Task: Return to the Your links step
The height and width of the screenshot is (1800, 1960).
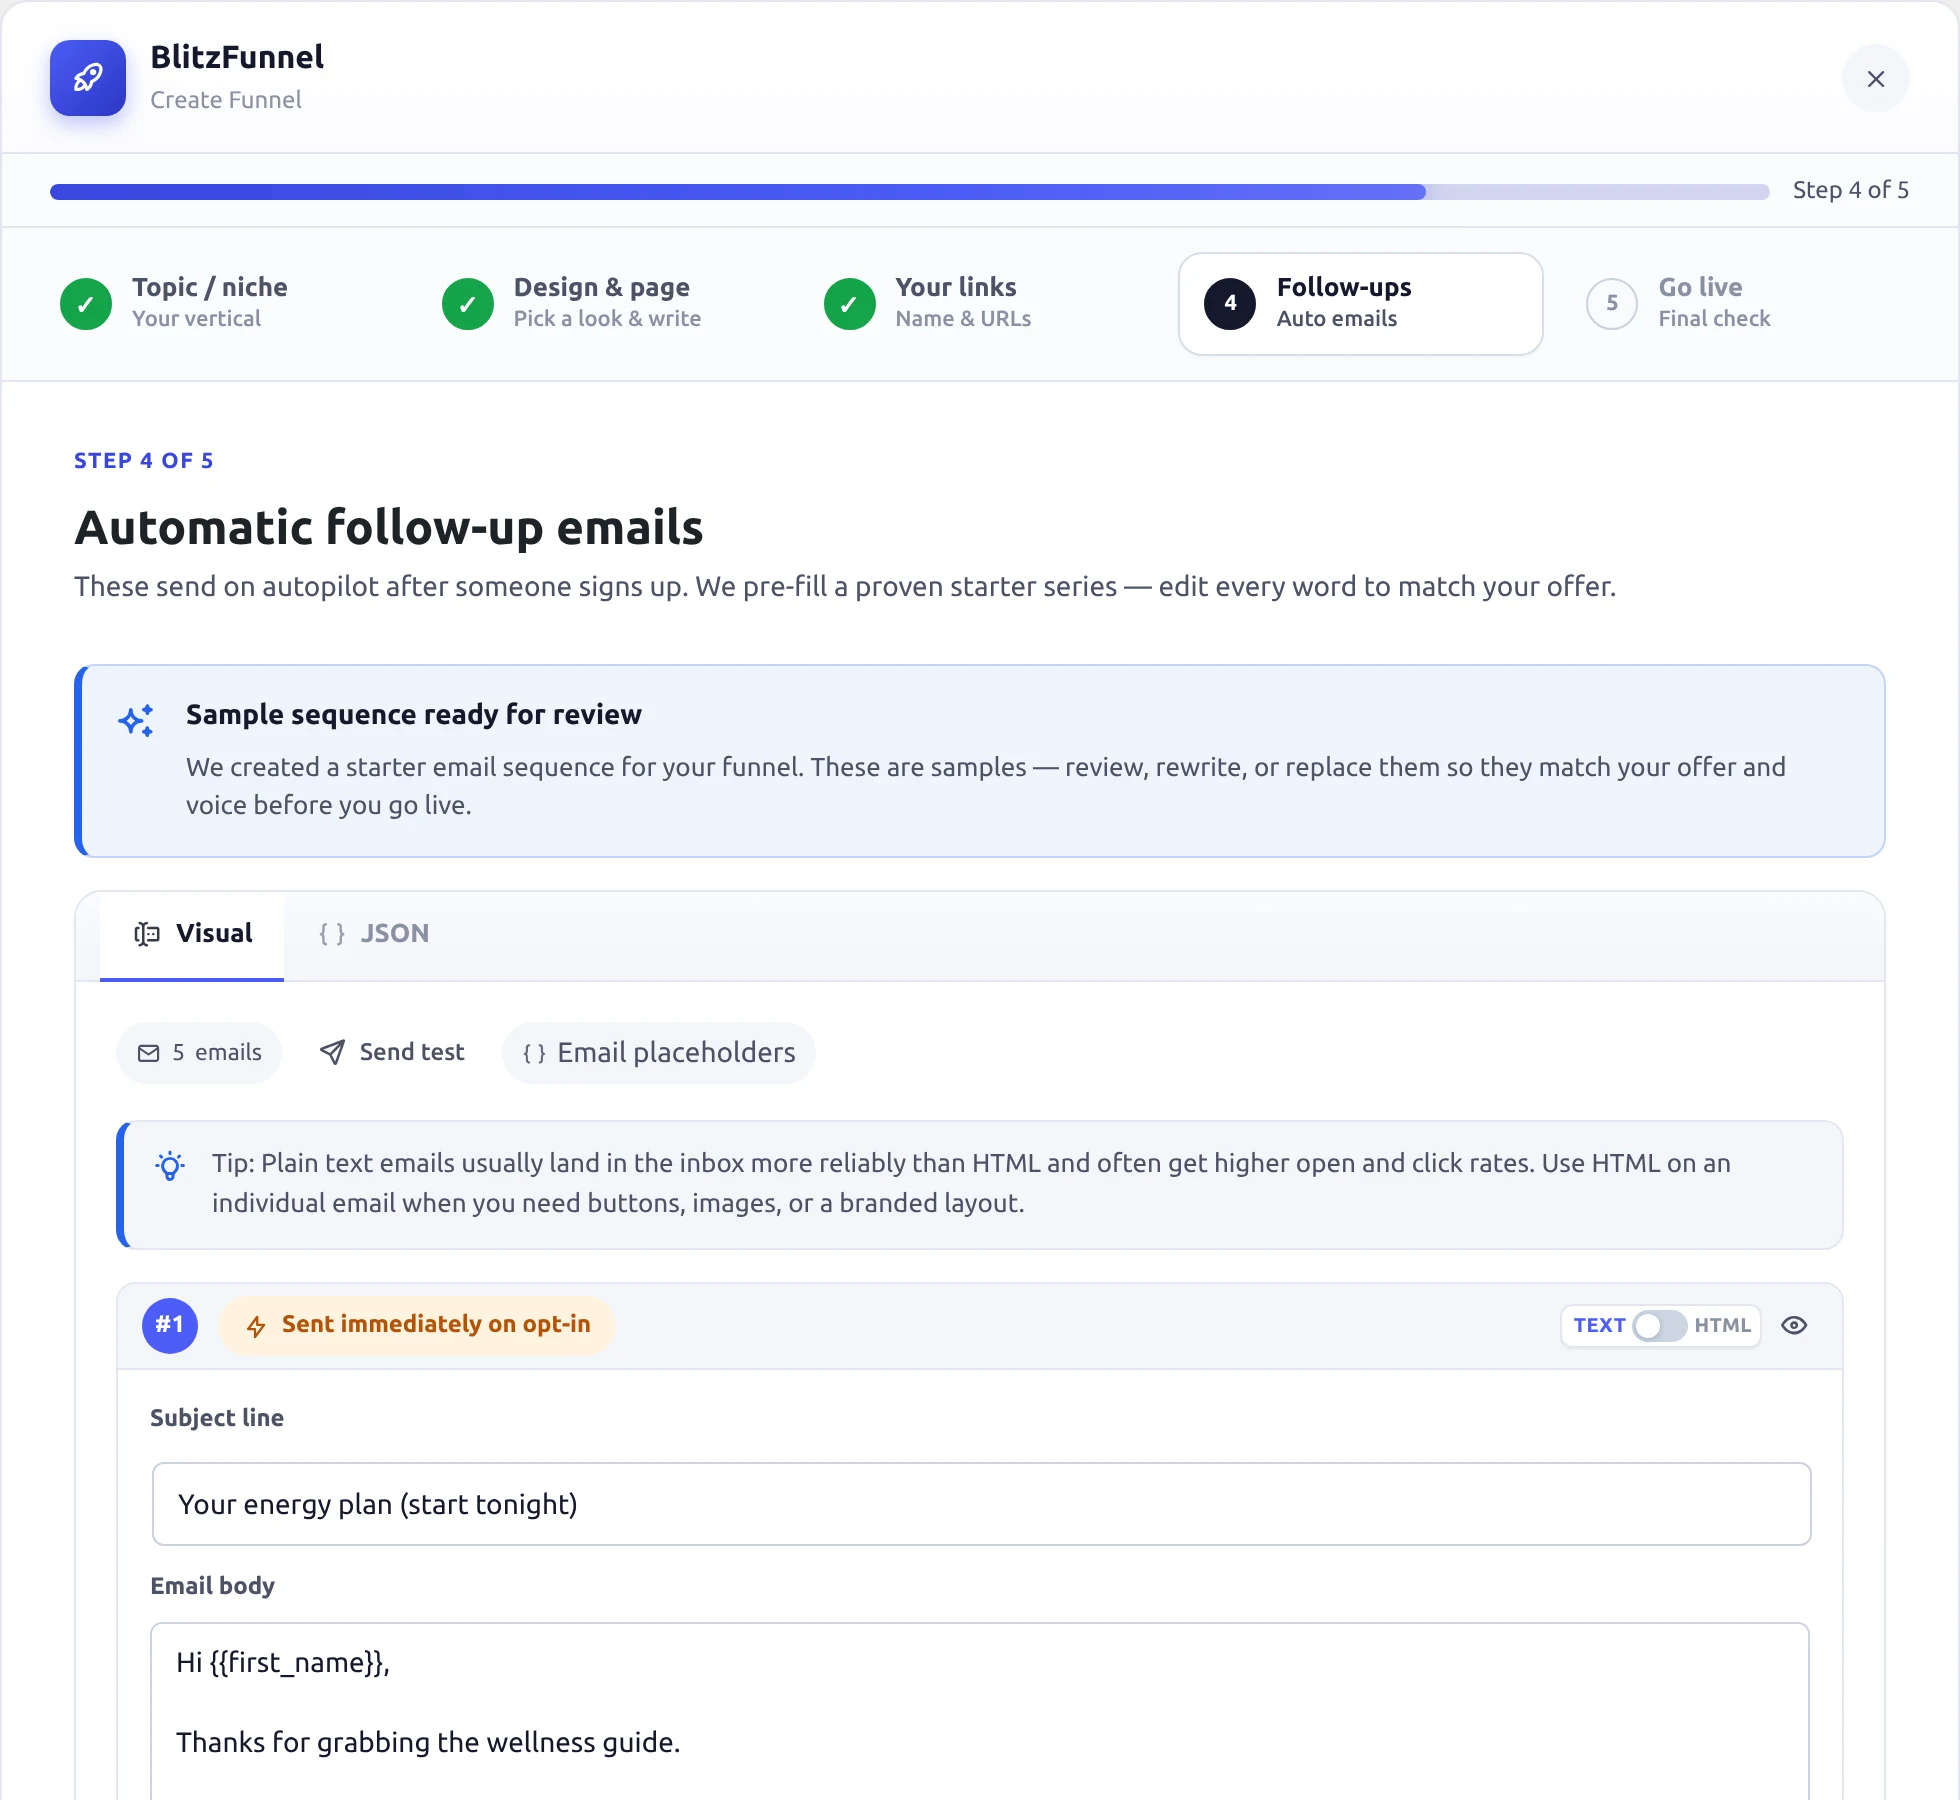Action: (x=928, y=303)
